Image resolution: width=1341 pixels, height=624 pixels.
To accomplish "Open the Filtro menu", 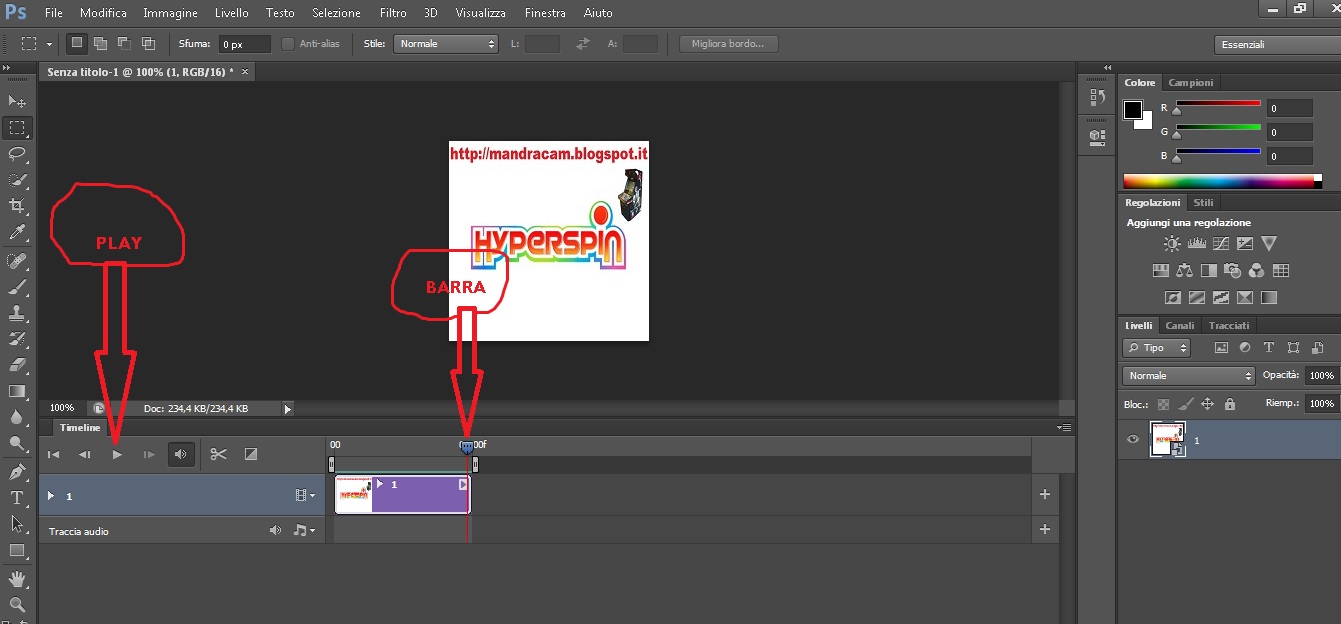I will [392, 13].
